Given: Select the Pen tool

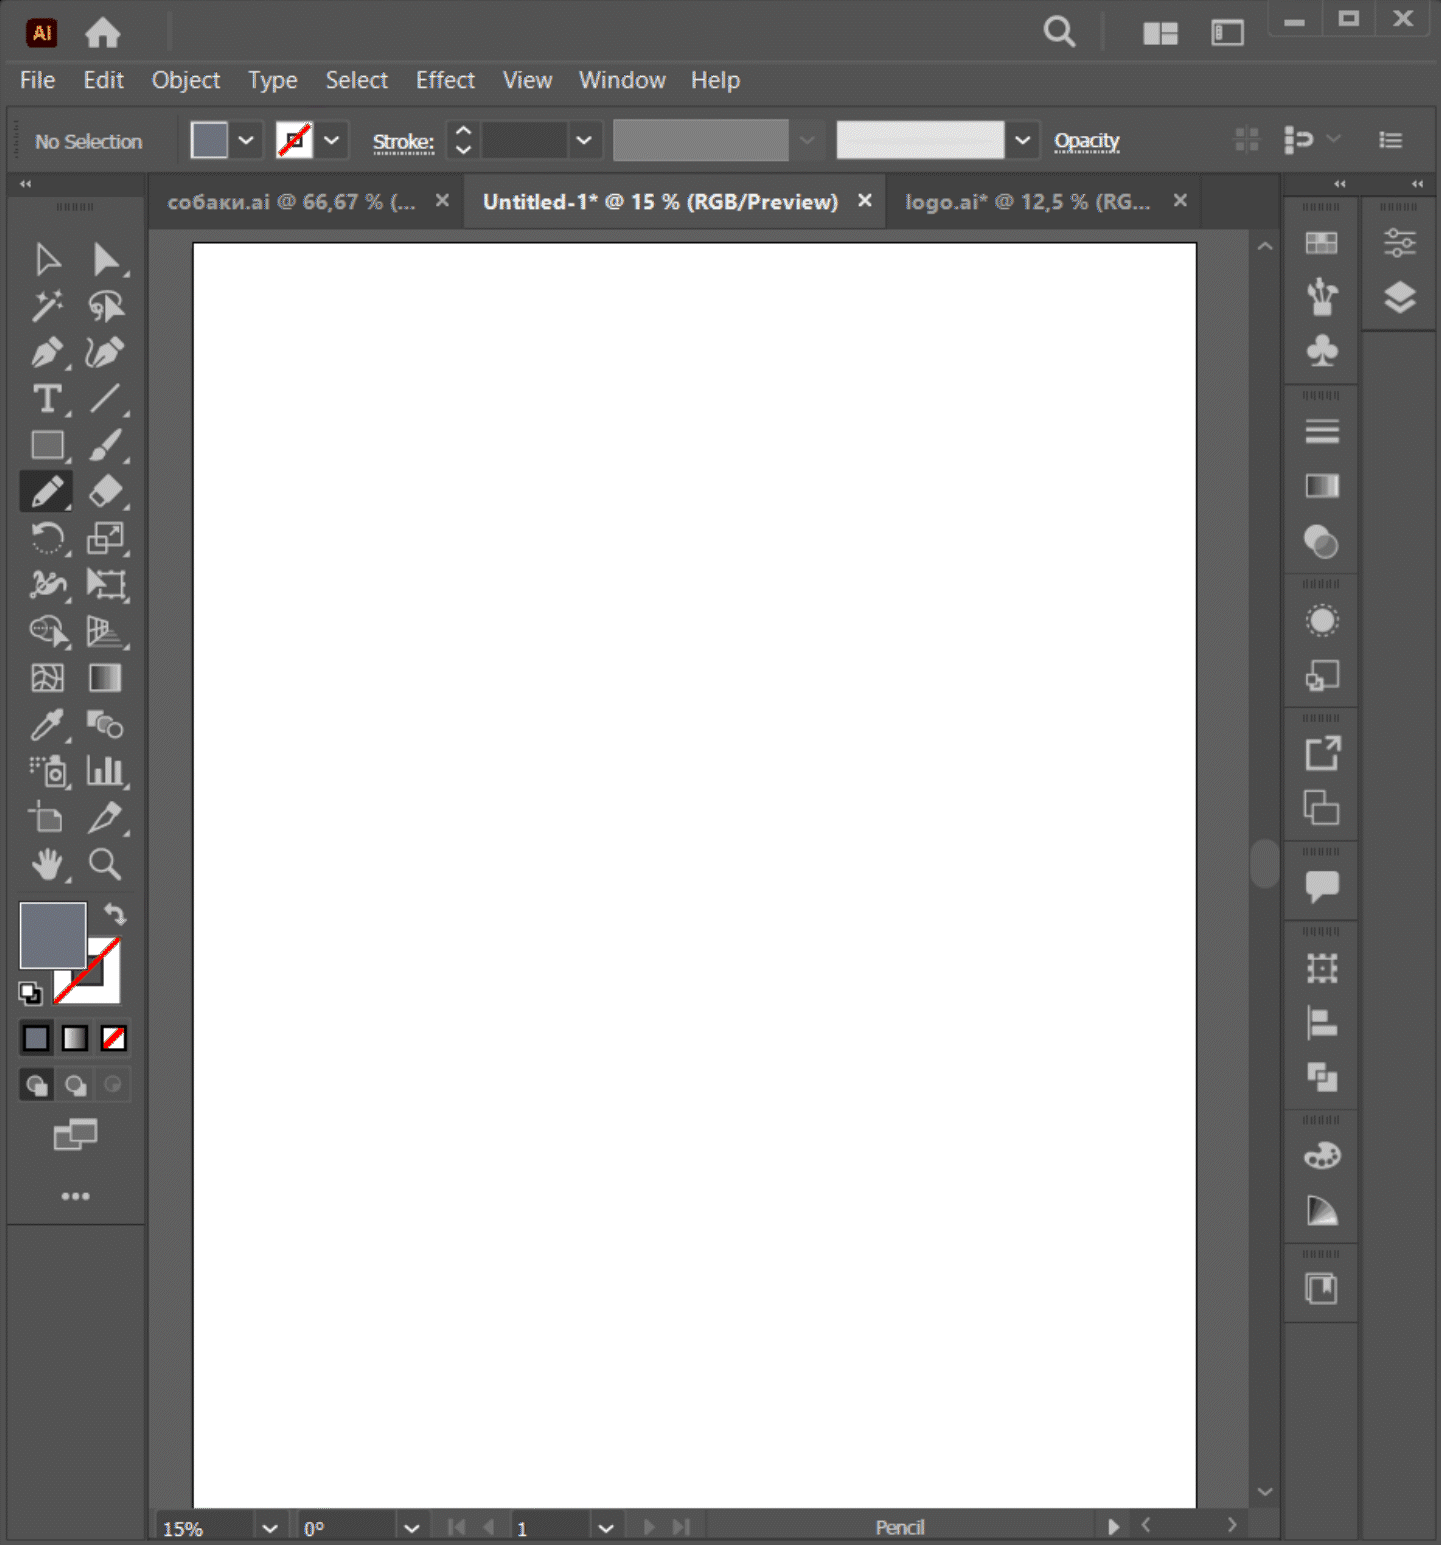Looking at the screenshot, I should point(46,352).
